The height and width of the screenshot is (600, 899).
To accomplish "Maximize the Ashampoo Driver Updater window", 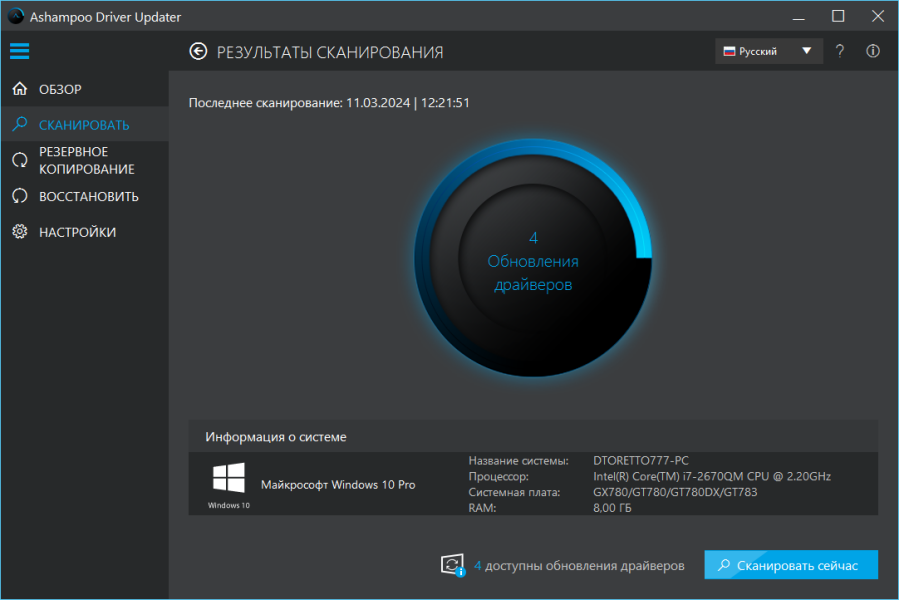I will (x=838, y=17).
